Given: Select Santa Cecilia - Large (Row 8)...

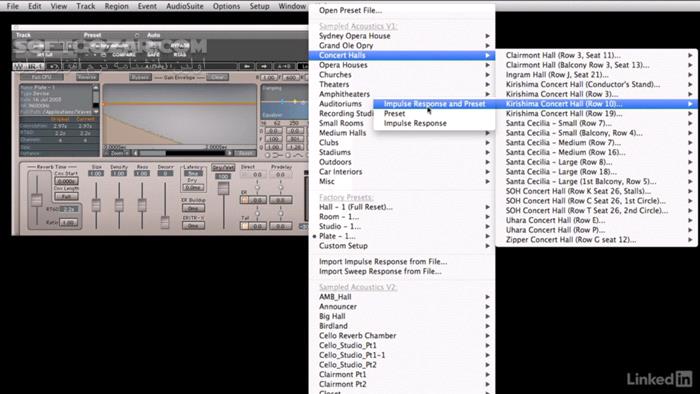Looking at the screenshot, I should click(596, 162).
